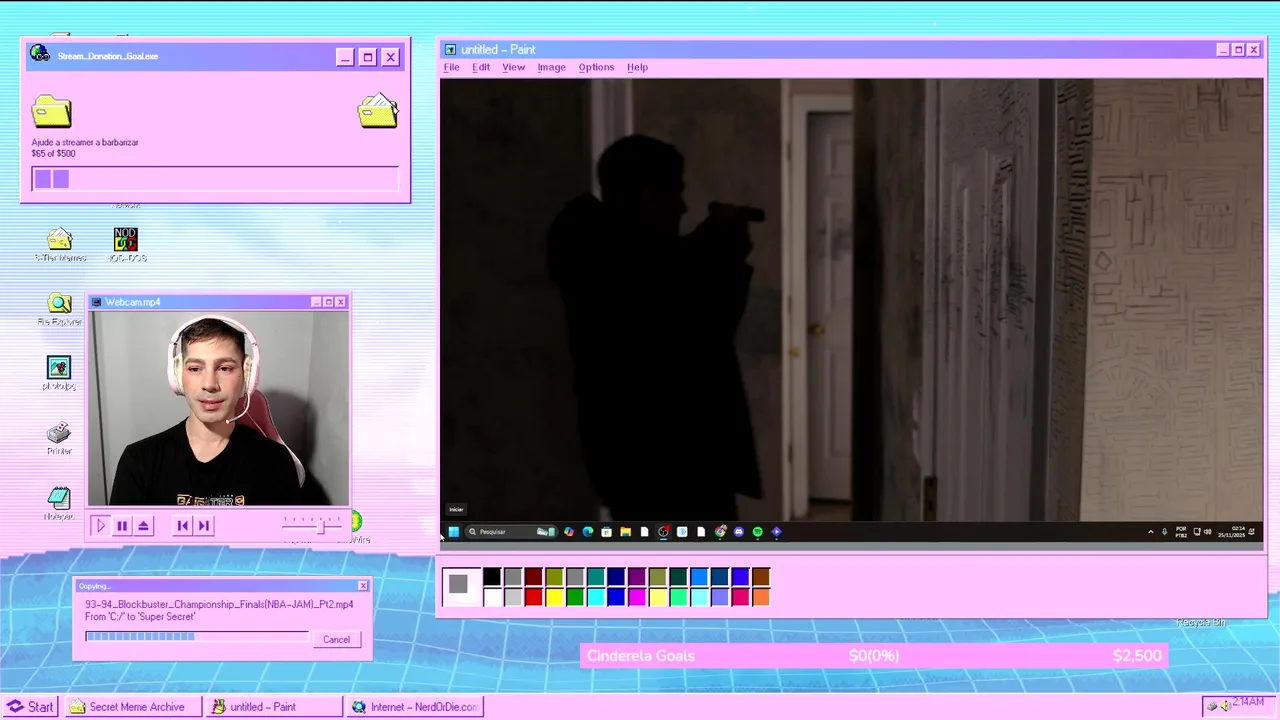
Task: Open the Options menu in Paint
Action: pyautogui.click(x=596, y=67)
